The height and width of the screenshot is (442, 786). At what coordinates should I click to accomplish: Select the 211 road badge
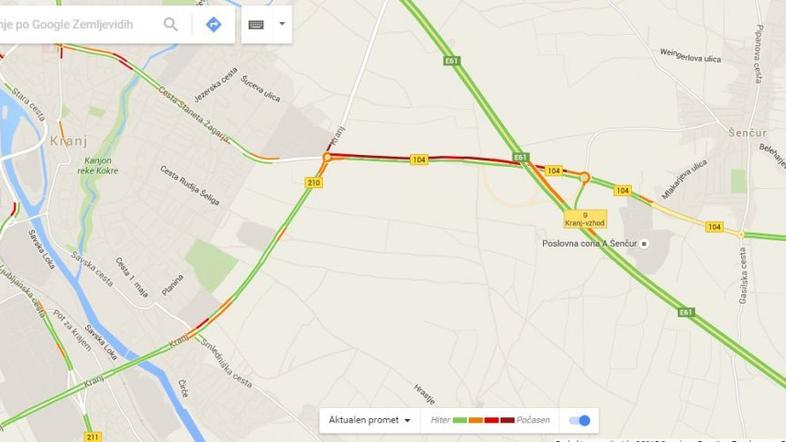point(93,436)
